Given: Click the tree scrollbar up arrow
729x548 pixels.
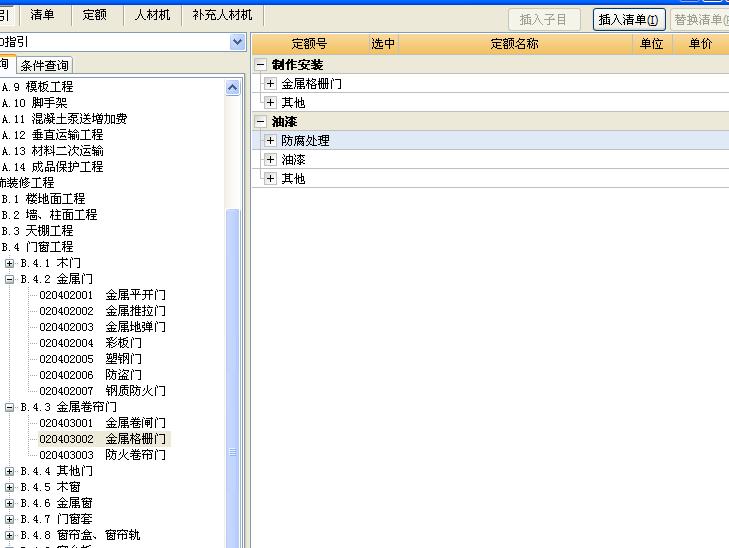Looking at the screenshot, I should [233, 87].
